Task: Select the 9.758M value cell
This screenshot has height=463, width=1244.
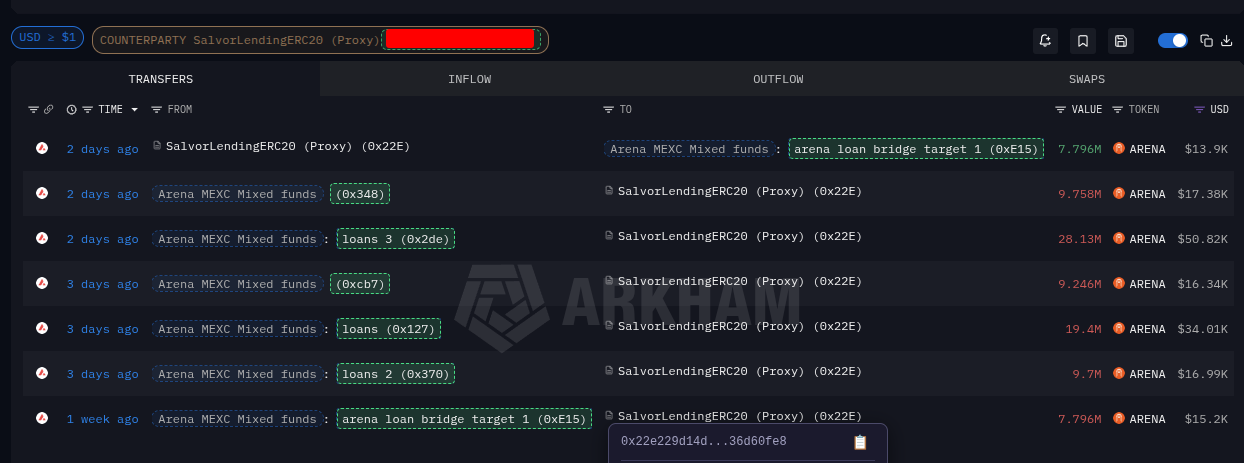Action: point(1079,194)
